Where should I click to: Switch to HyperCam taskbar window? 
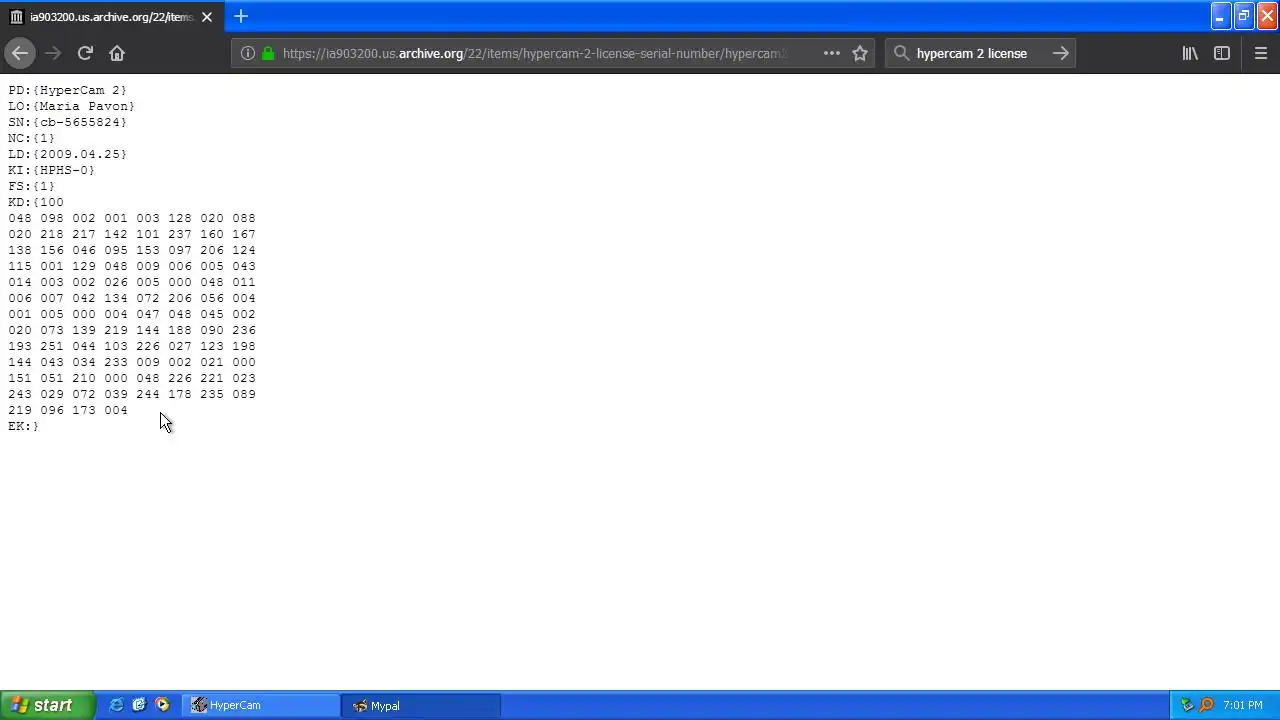tap(261, 705)
